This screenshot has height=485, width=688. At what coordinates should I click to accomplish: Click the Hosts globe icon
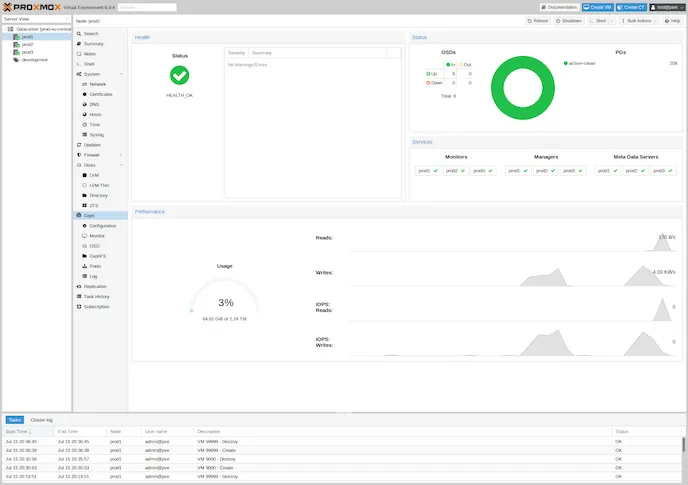tap(85, 115)
